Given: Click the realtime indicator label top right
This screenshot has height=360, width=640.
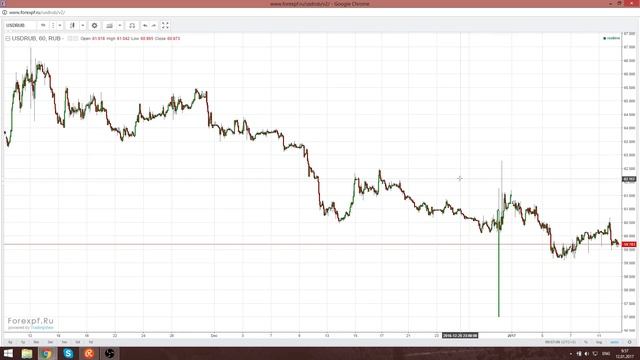Looking at the screenshot, I should pyautogui.click(x=611, y=38).
